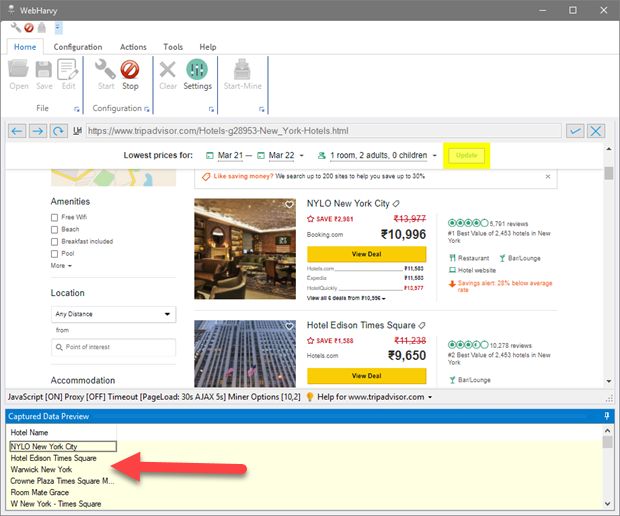Image resolution: width=620 pixels, height=516 pixels.
Task: Expand the rooms and guests dropdown
Action: [377, 156]
